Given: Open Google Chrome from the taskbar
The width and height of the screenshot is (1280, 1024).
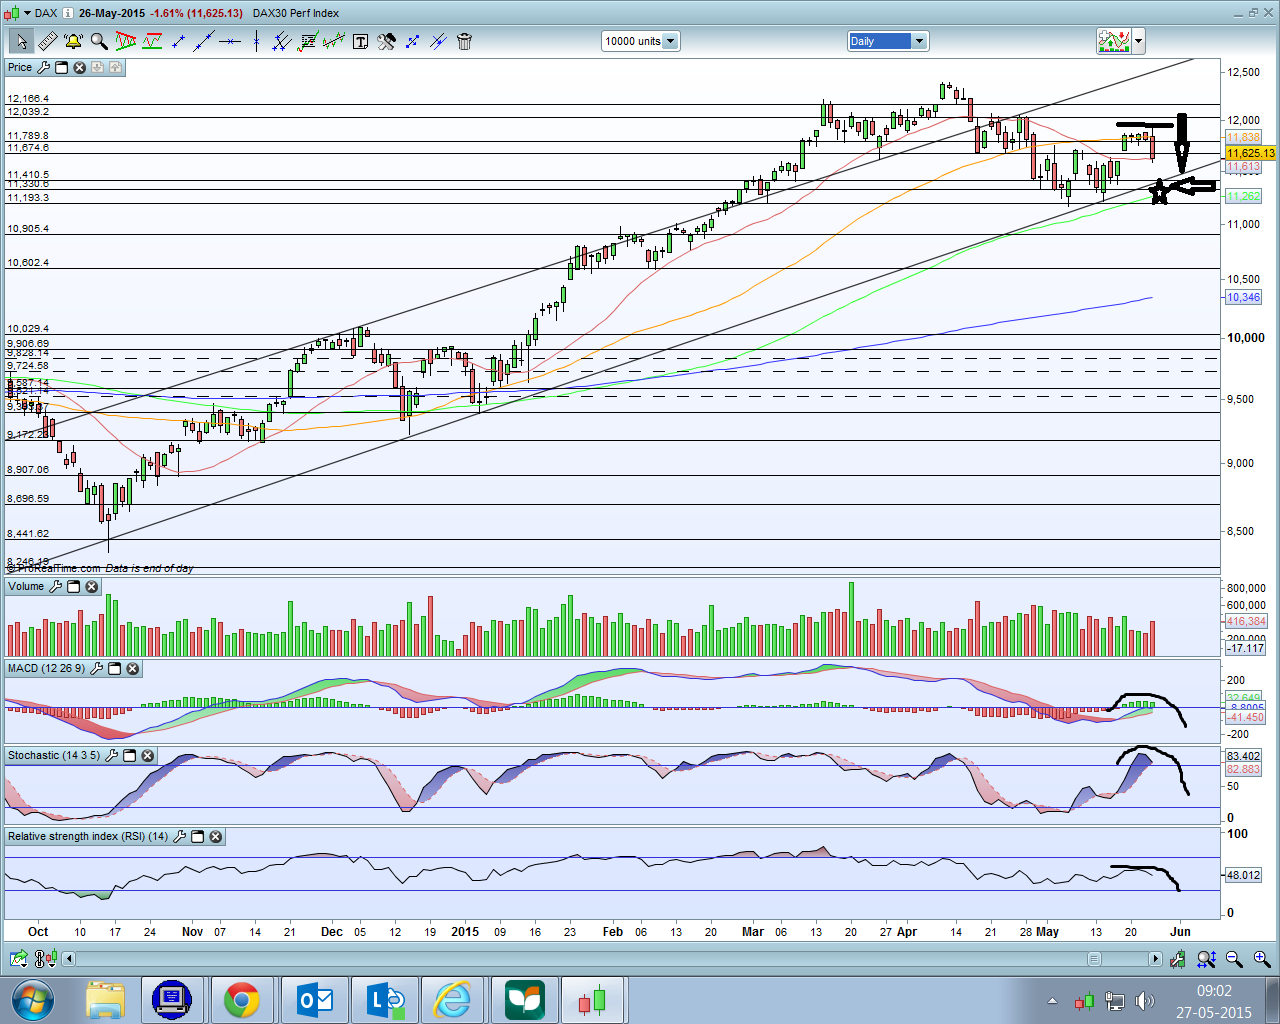Looking at the screenshot, I should click(241, 1000).
